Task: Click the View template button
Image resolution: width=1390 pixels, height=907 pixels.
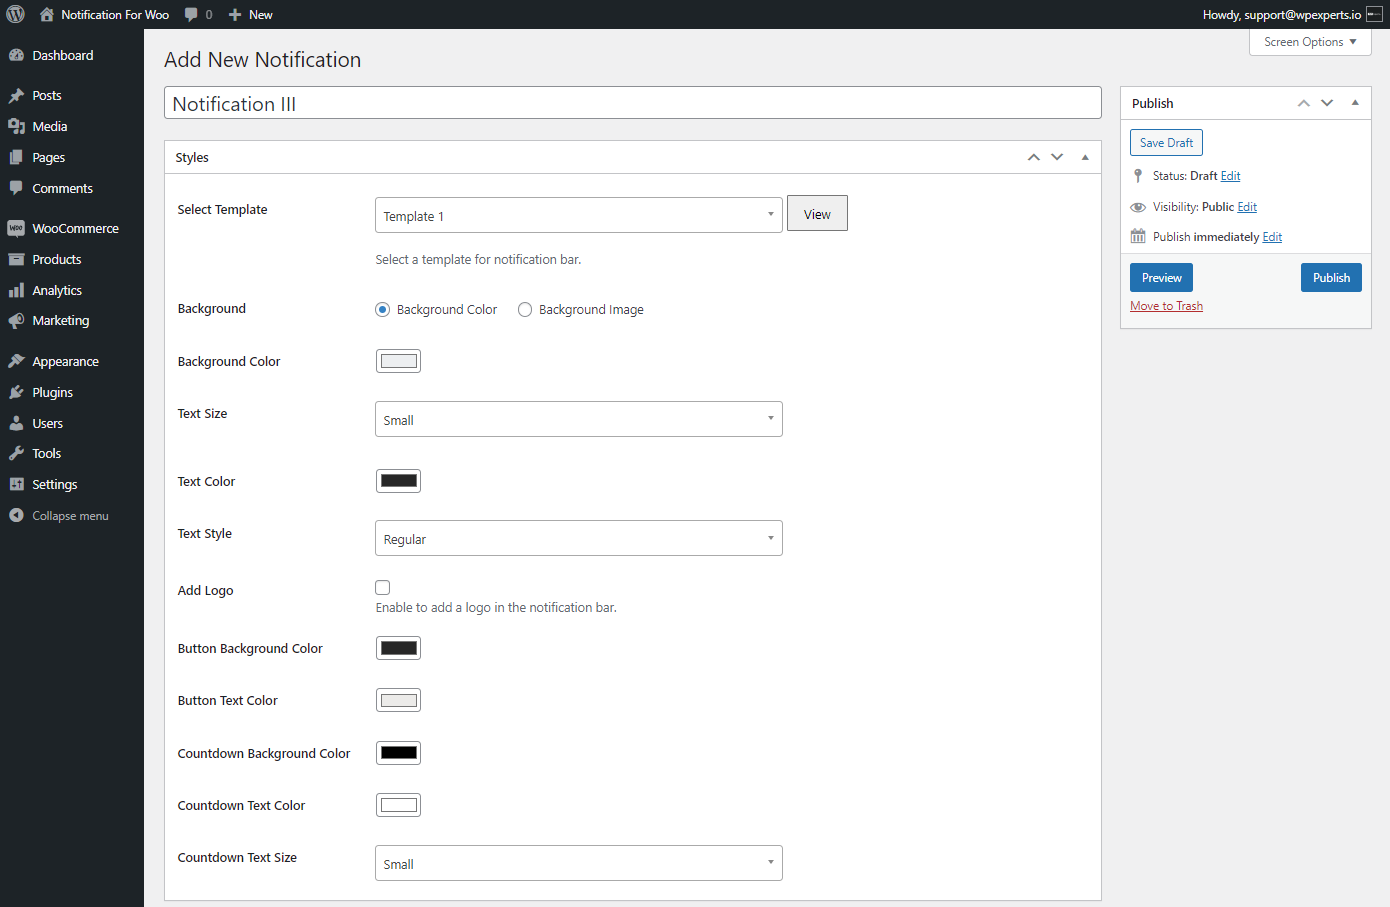Action: (x=817, y=214)
